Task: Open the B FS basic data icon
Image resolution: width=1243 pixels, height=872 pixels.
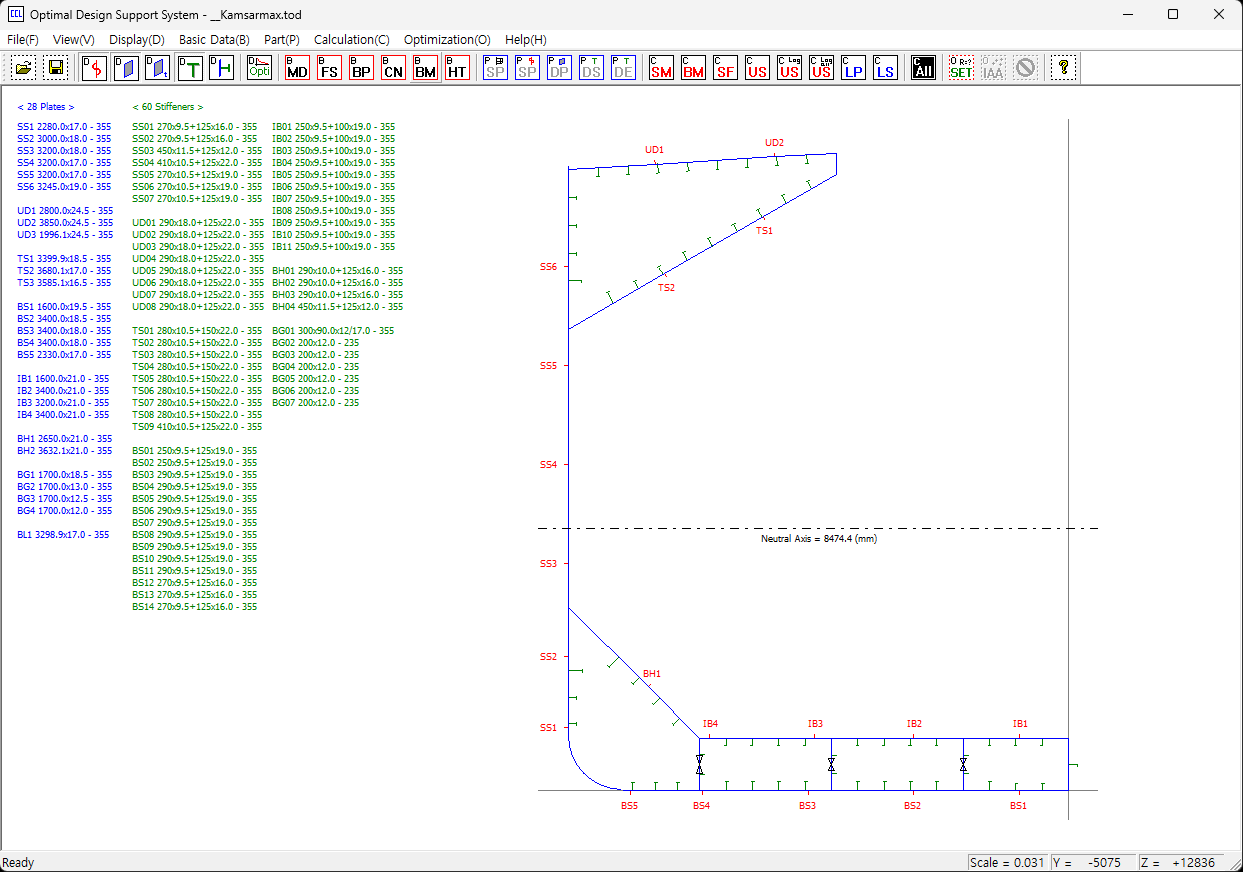Action: point(329,67)
